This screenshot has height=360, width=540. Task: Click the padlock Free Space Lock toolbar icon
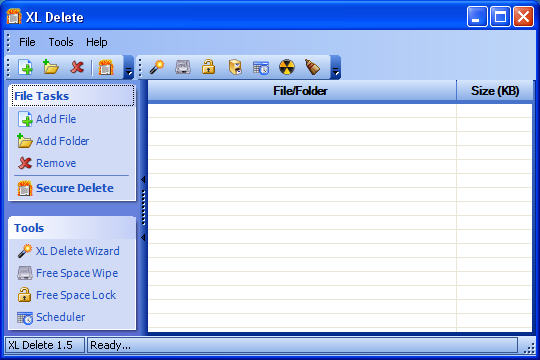coord(209,67)
